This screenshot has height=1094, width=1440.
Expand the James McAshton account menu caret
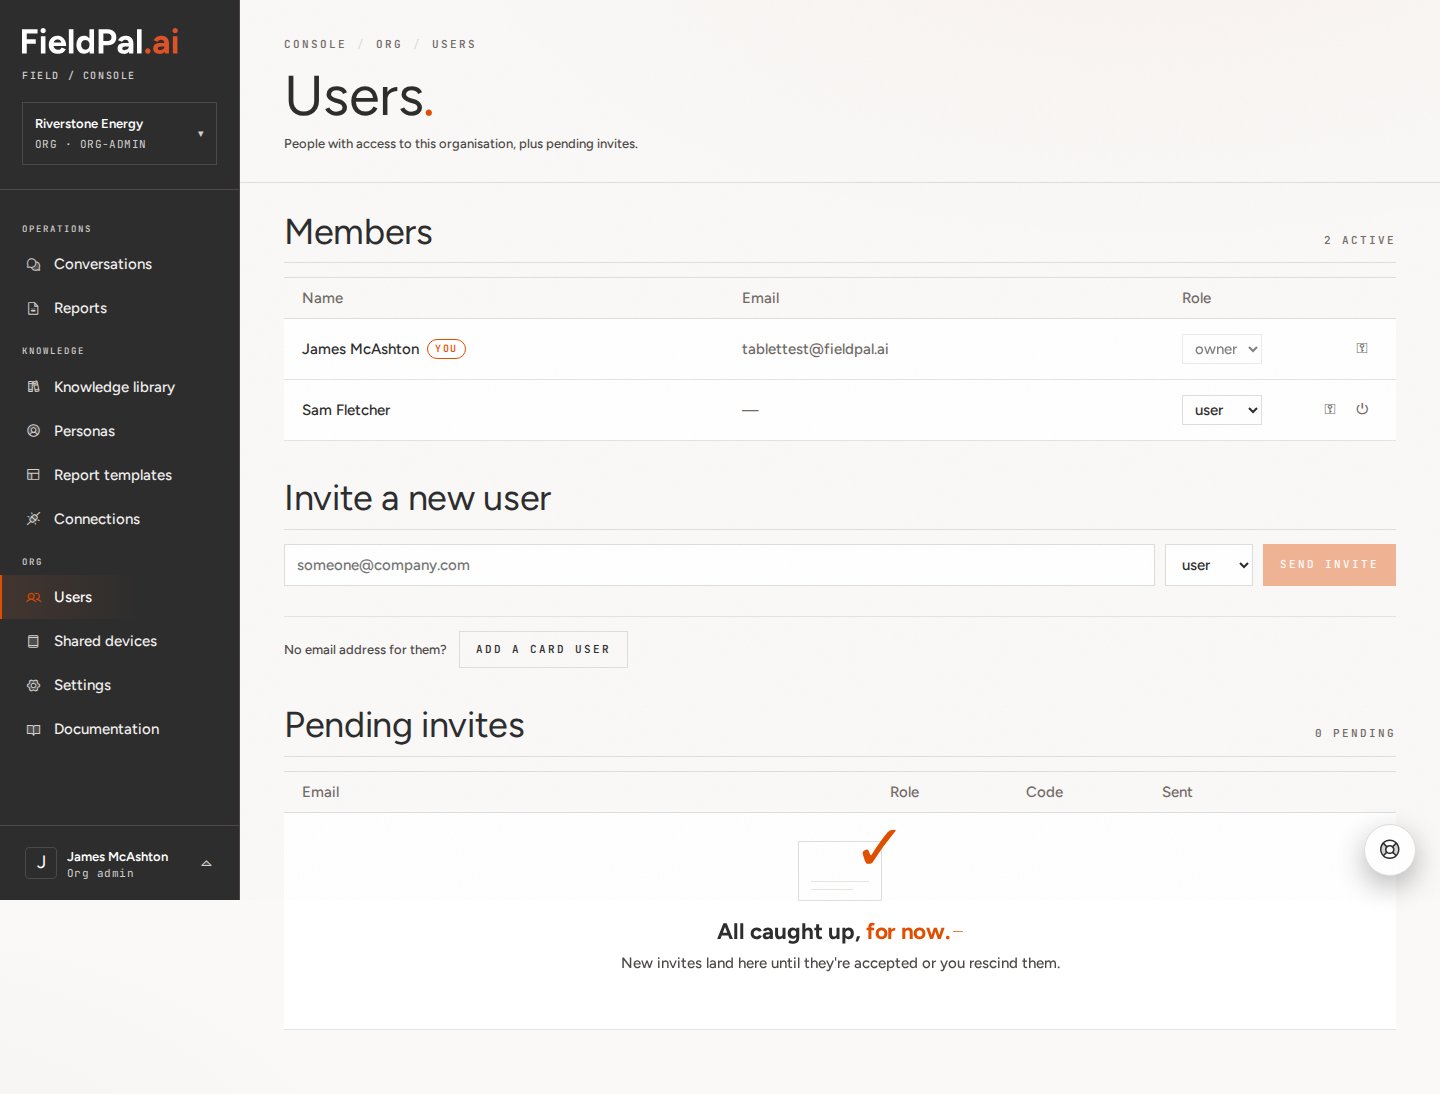(x=206, y=863)
